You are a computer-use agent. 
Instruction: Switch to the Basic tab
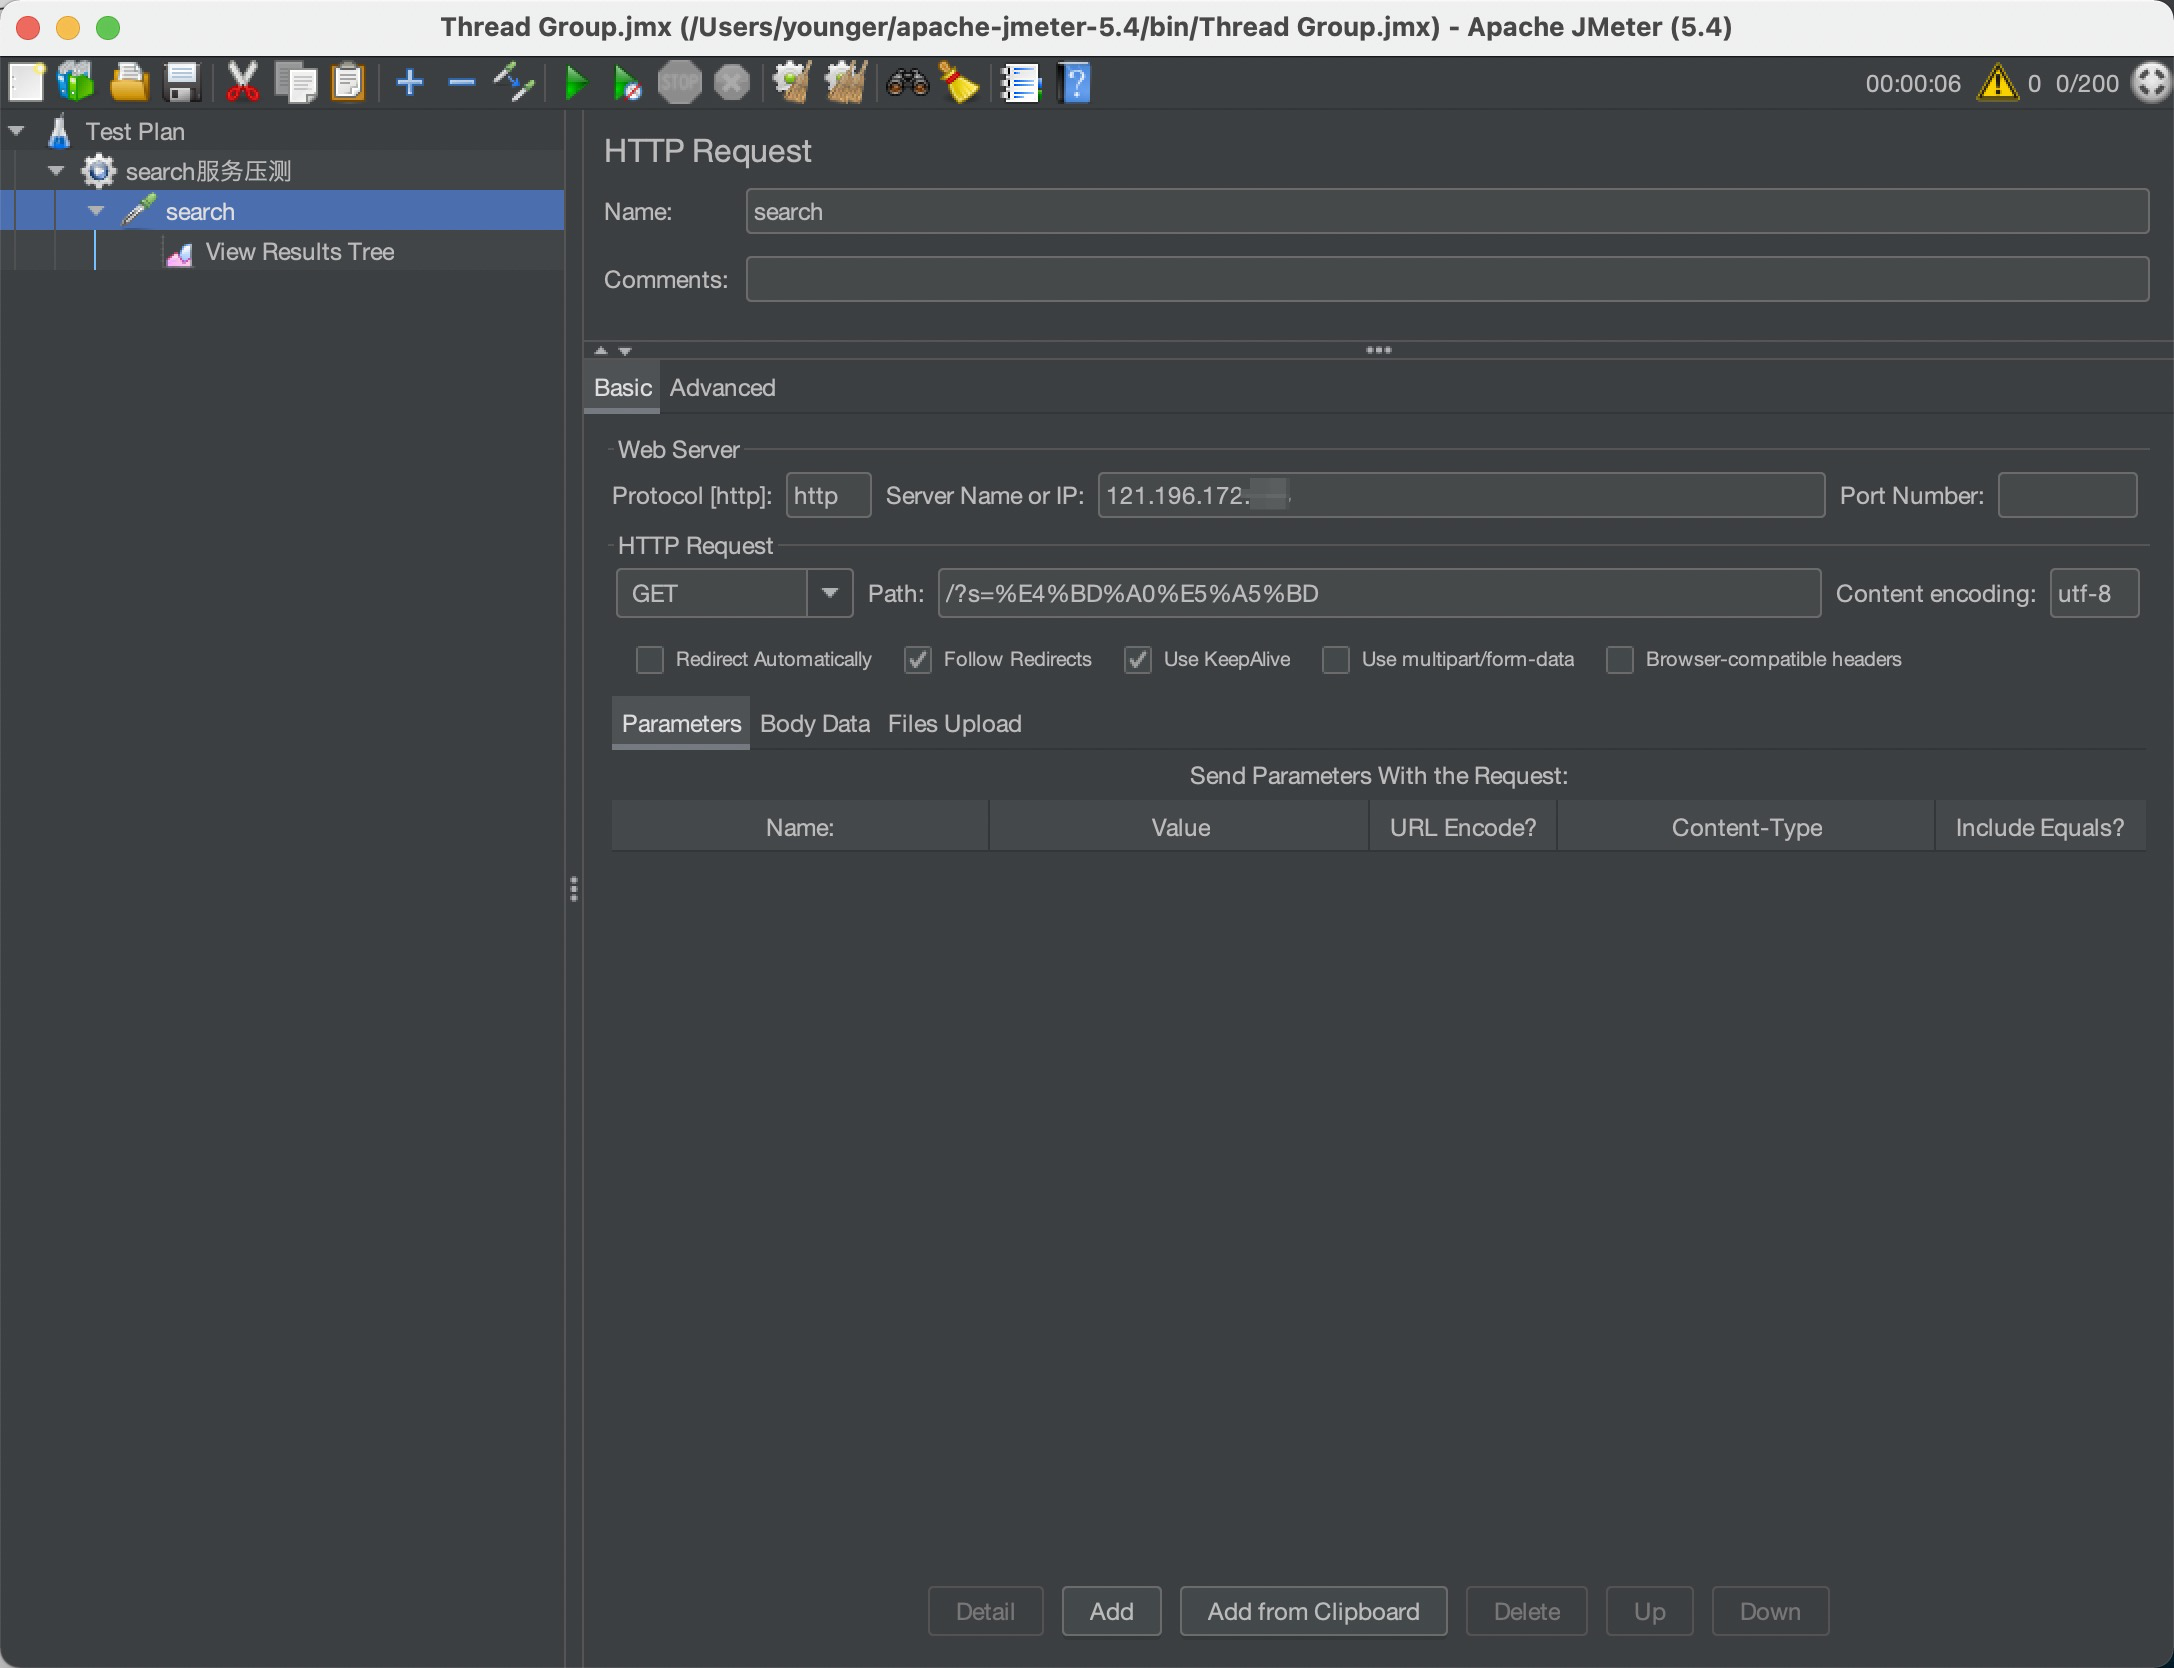(x=622, y=388)
